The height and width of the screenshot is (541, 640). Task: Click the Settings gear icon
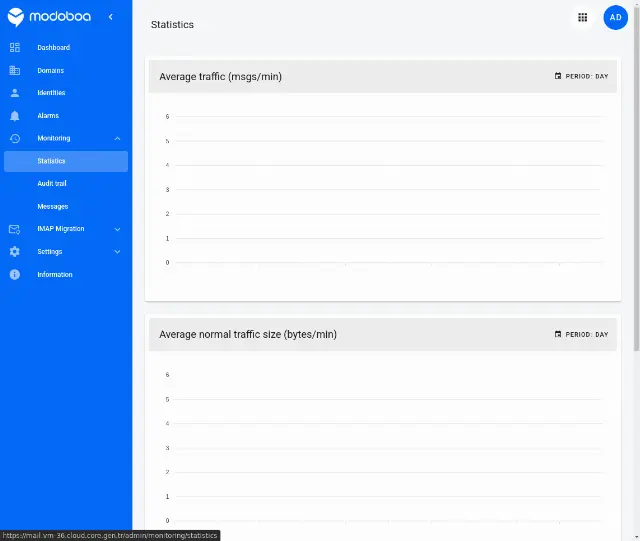(x=15, y=252)
